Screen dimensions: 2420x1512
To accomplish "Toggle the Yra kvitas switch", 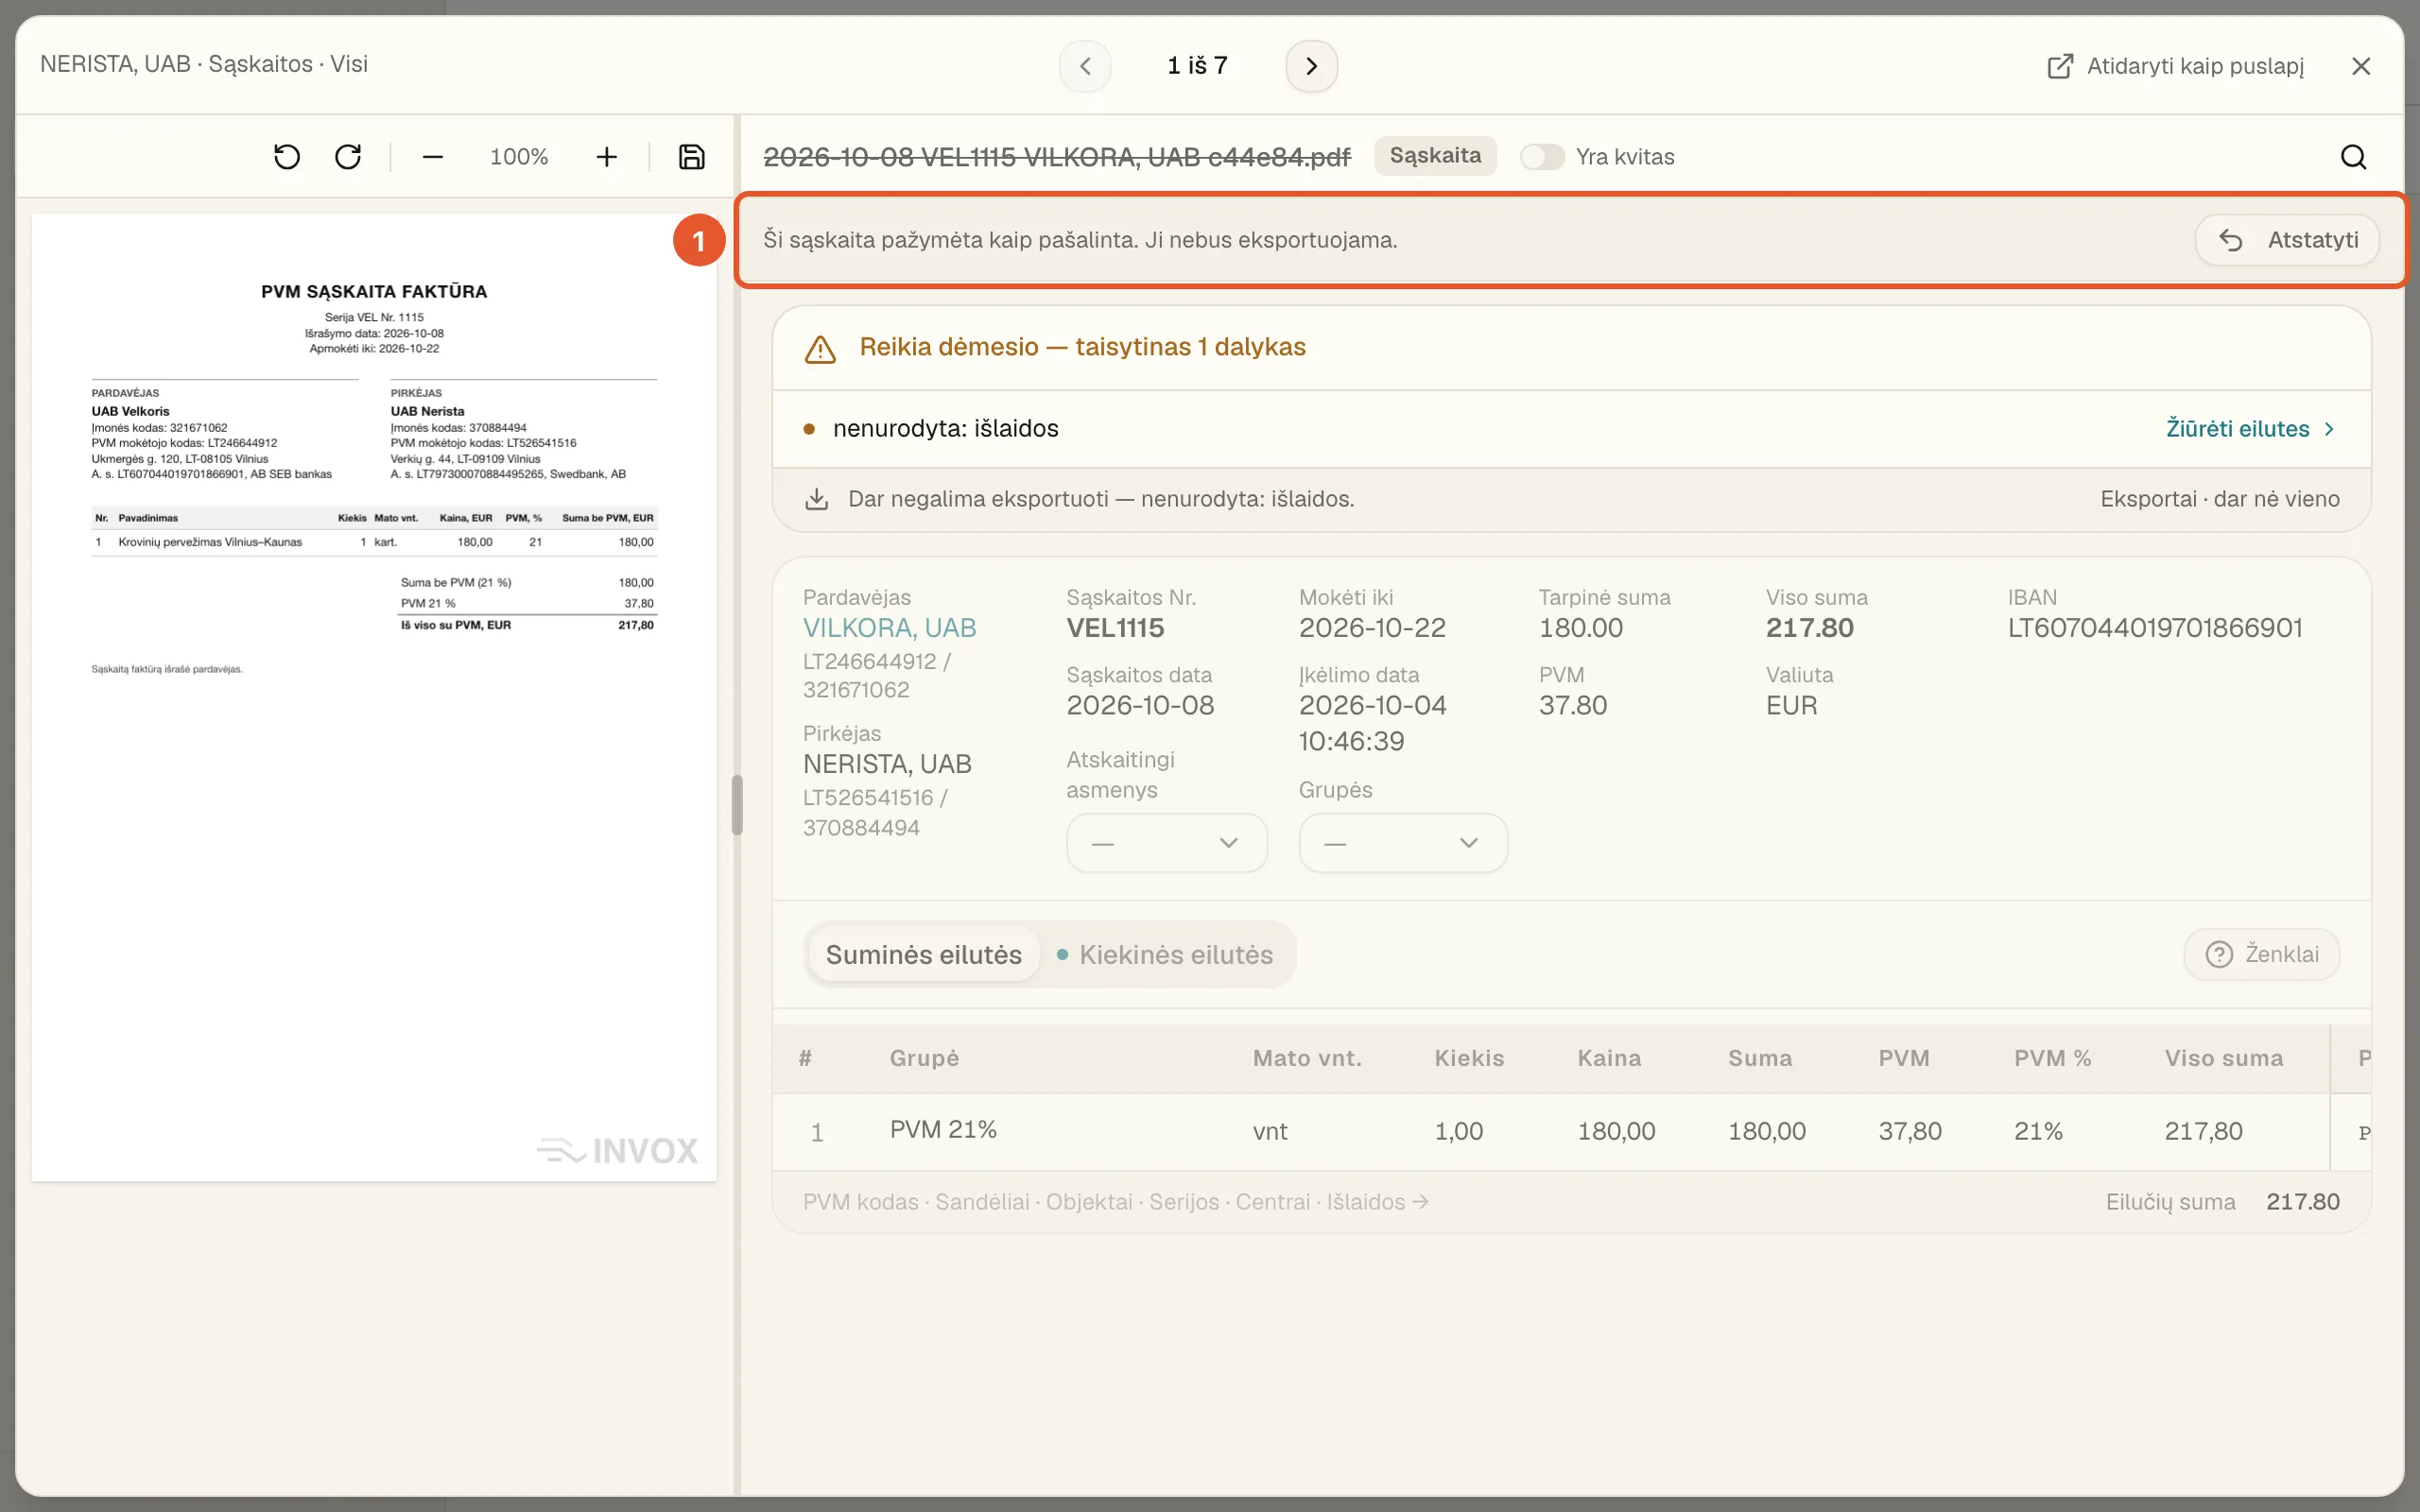I will (1541, 157).
